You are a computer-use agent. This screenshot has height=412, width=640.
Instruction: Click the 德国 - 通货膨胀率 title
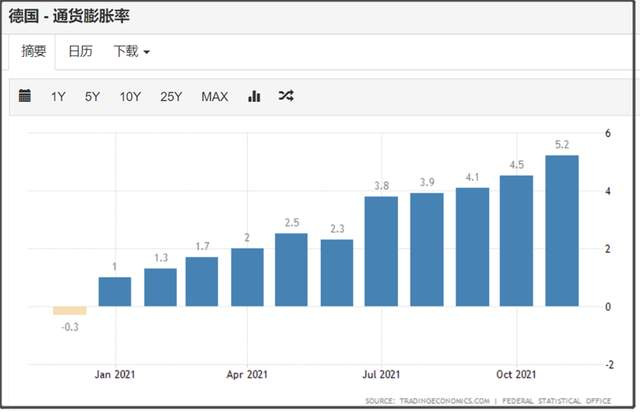(x=69, y=16)
